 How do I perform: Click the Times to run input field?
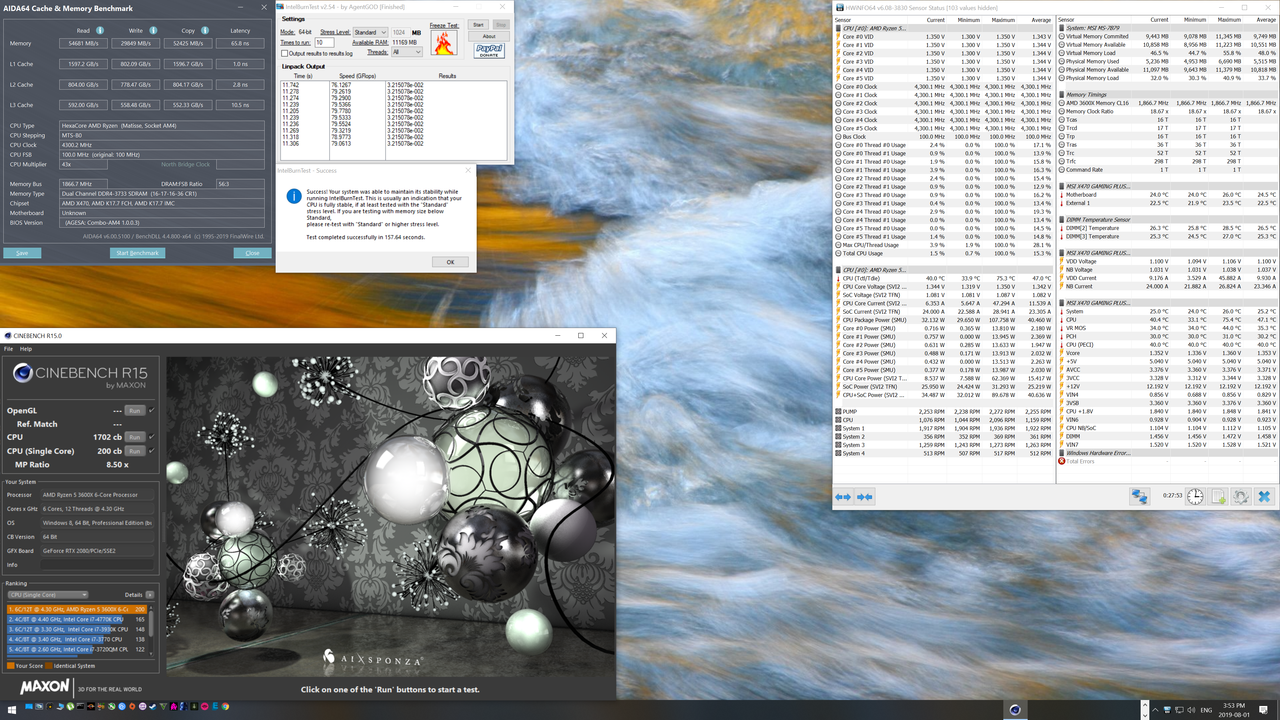point(324,42)
